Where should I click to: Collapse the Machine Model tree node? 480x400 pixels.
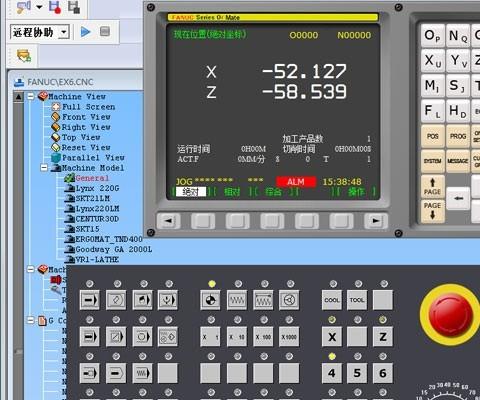44,167
